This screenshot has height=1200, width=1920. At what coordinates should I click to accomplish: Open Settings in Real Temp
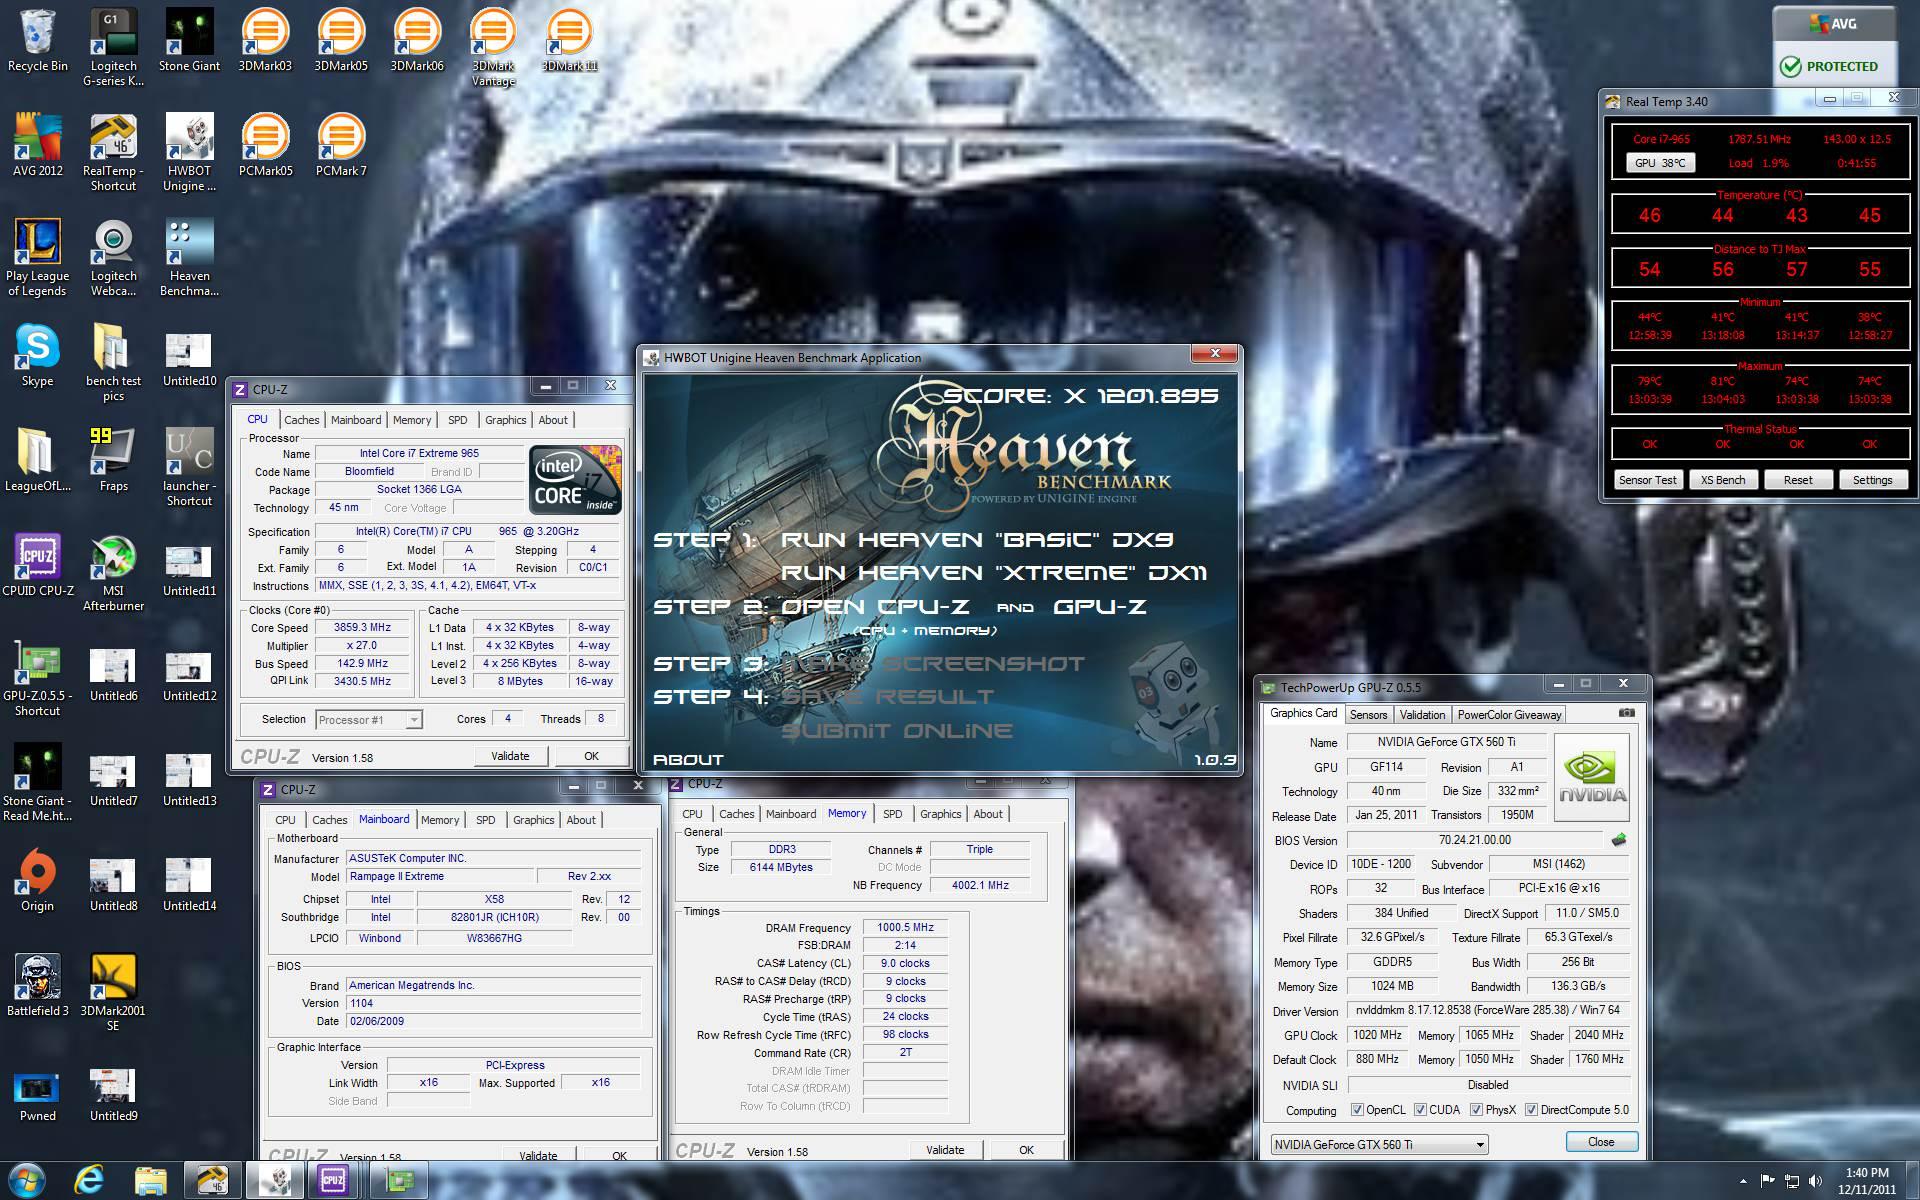[1872, 480]
